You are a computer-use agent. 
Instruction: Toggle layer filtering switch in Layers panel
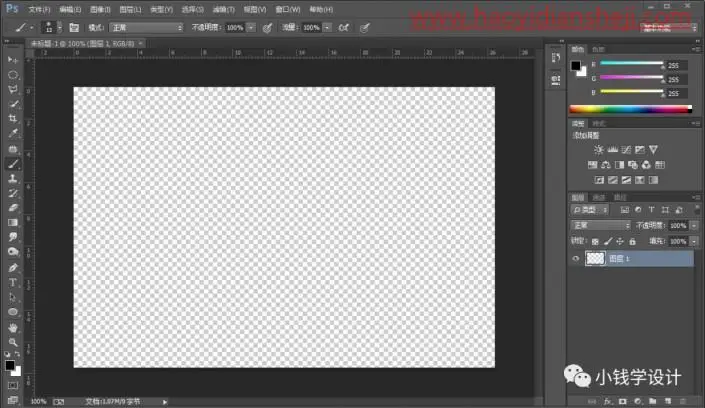[696, 210]
